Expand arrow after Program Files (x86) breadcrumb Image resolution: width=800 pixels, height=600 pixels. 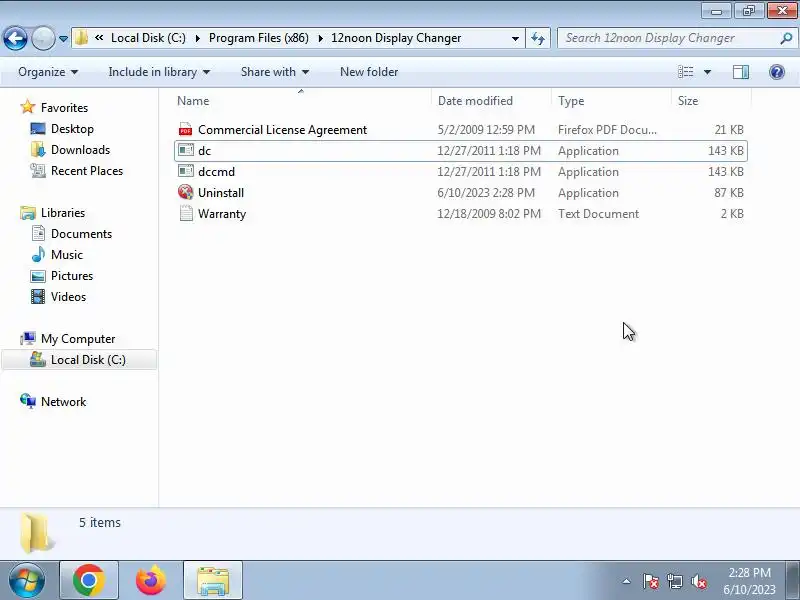320,38
